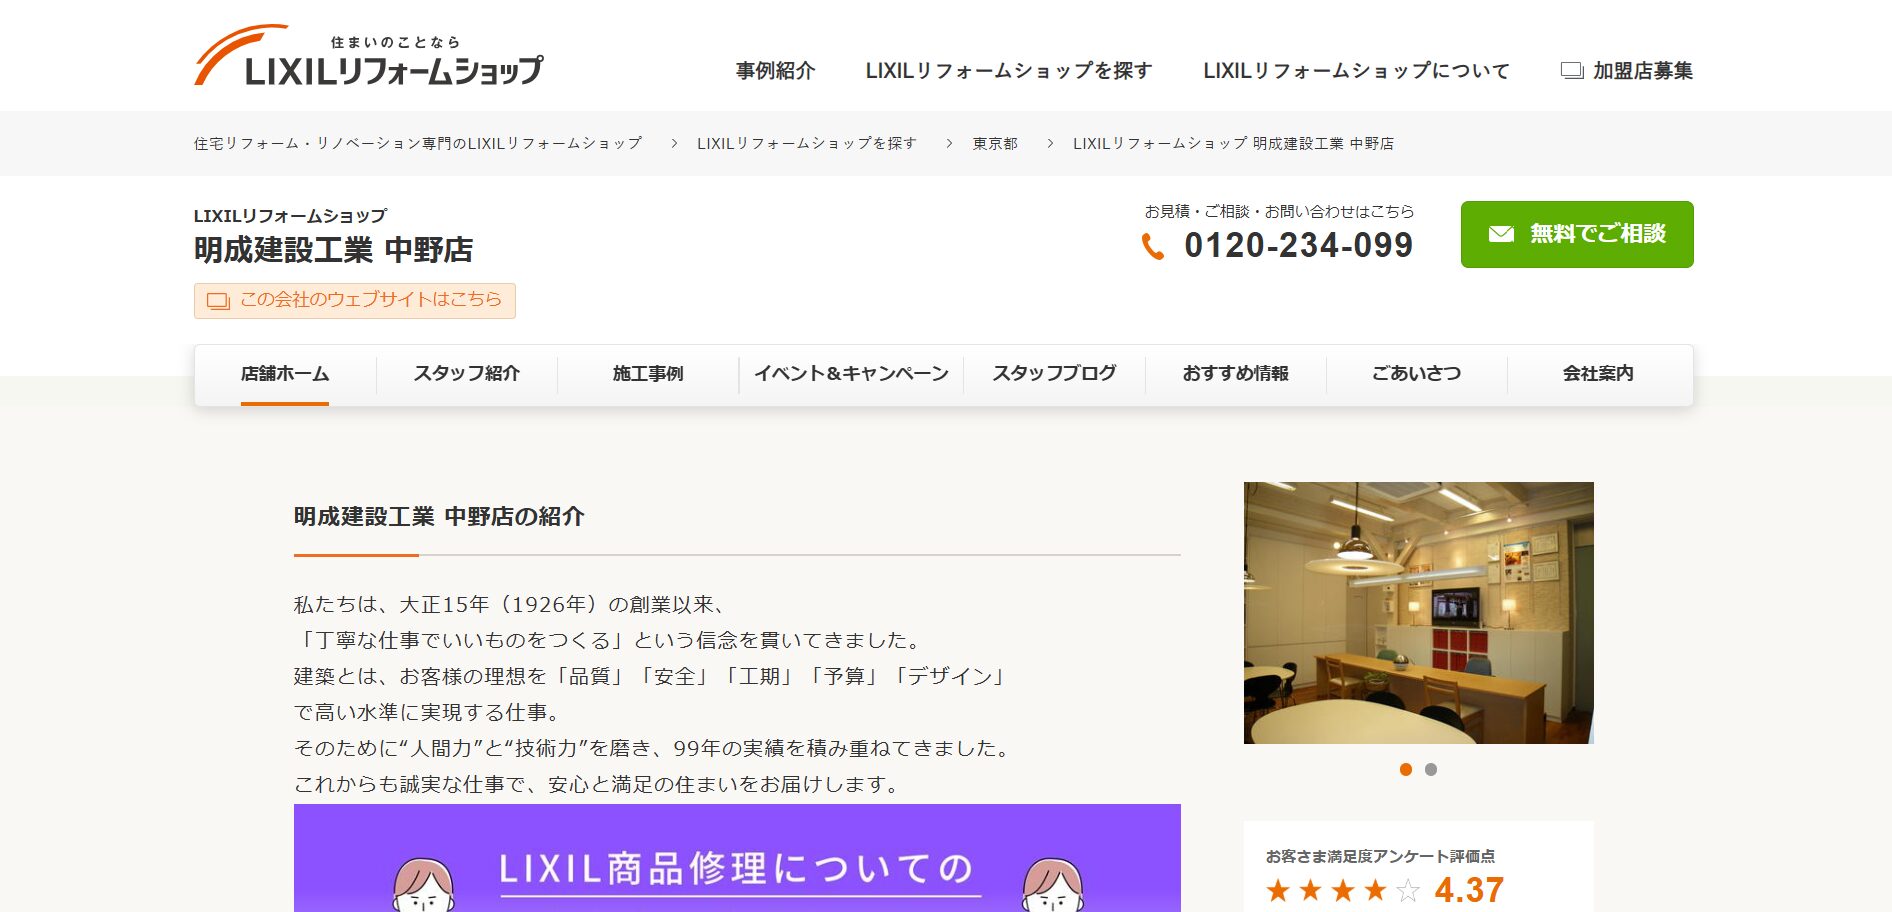The height and width of the screenshot is (912, 1892).
Task: Go to the イベント&キャンペーン tab
Action: [851, 374]
